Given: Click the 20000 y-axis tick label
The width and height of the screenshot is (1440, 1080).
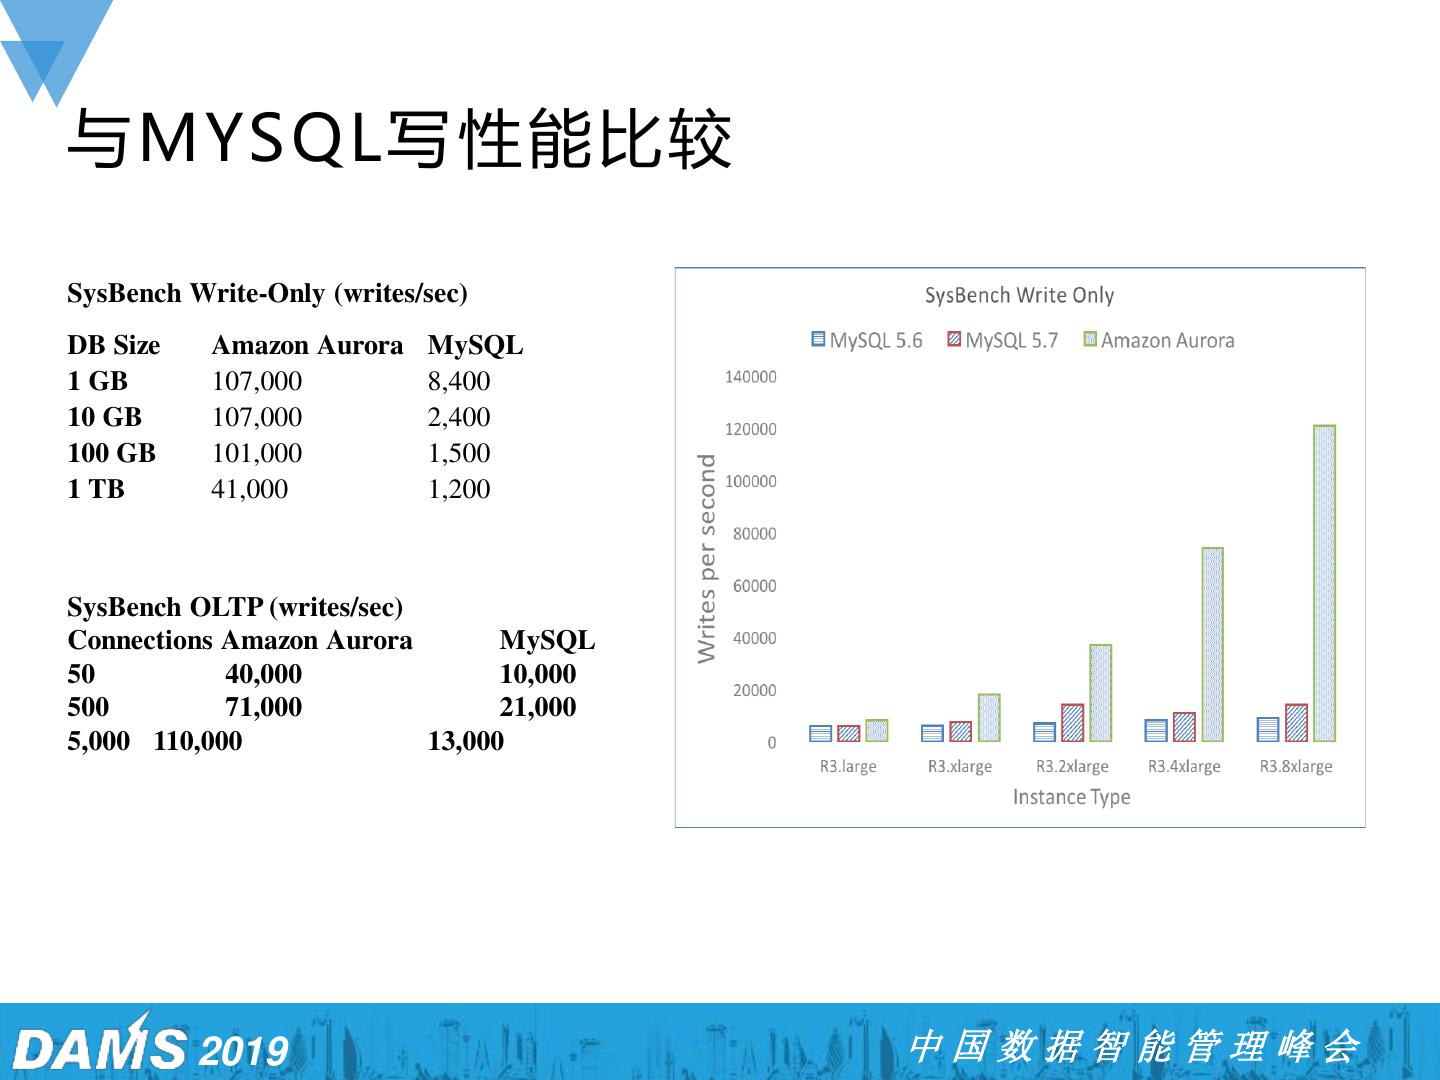Looking at the screenshot, I should (755, 690).
